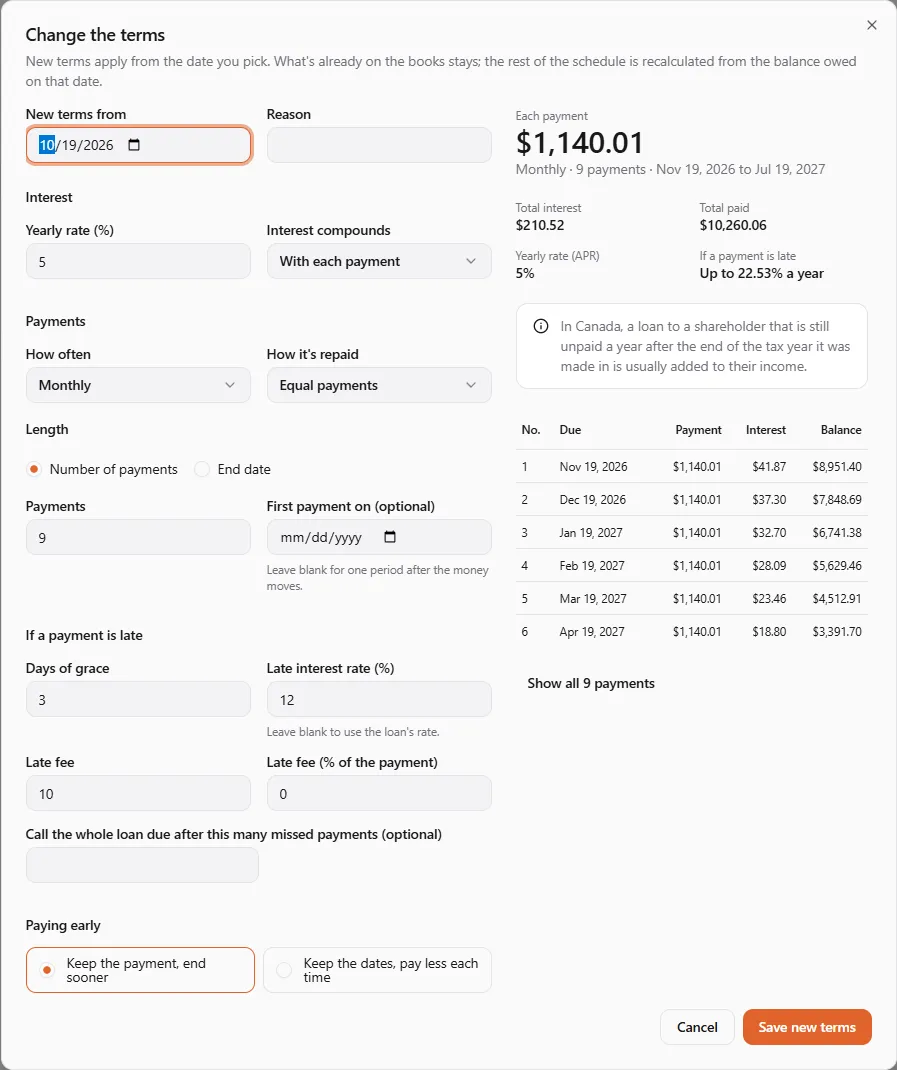
Task: Click the Feb 19, 2027 due date
Action: (x=592, y=566)
